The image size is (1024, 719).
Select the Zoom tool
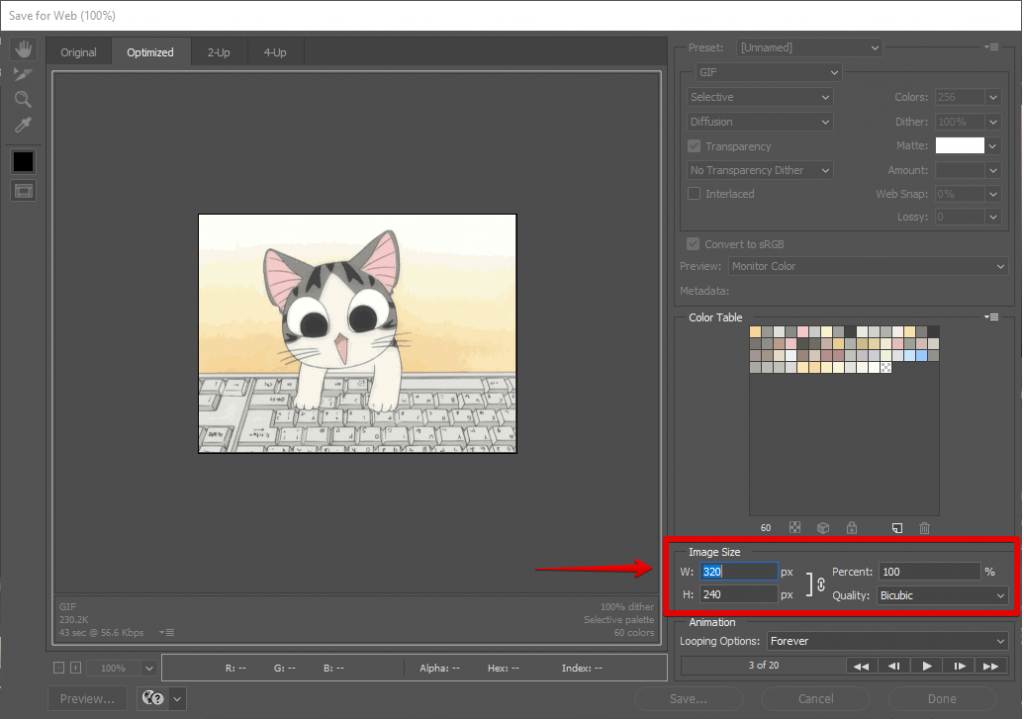(x=23, y=99)
